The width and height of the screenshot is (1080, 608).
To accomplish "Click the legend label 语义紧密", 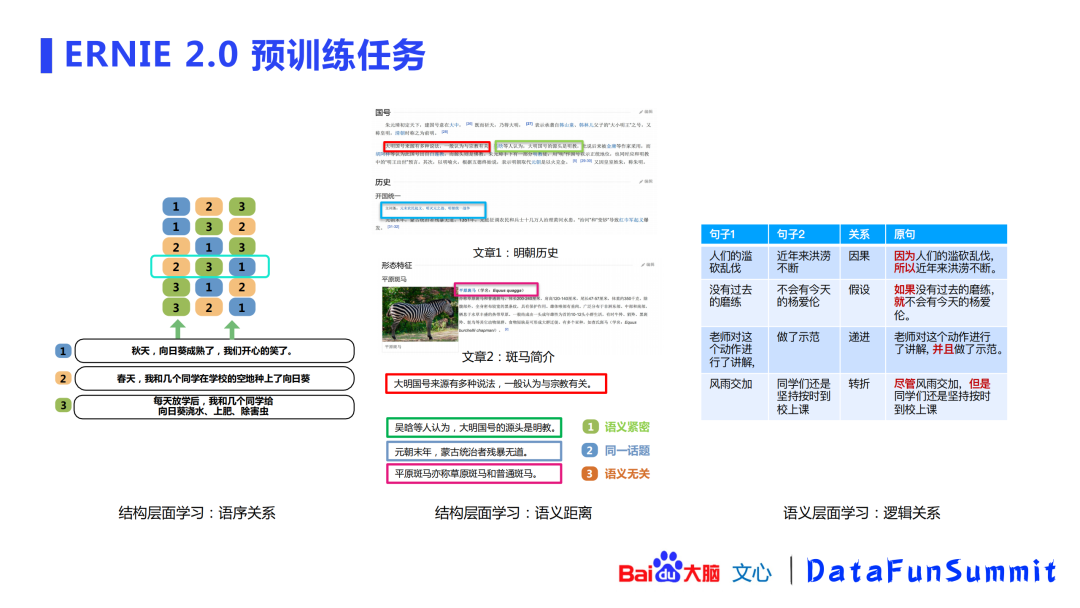I will 627,427.
